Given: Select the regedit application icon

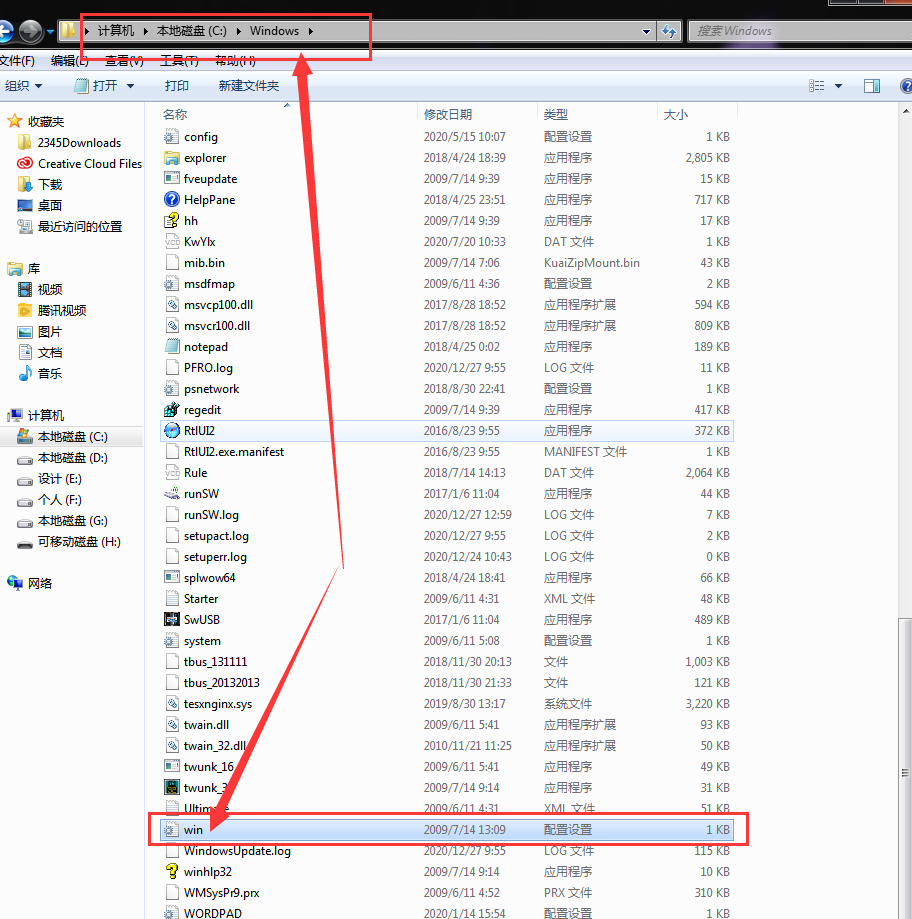Looking at the screenshot, I should click(172, 410).
